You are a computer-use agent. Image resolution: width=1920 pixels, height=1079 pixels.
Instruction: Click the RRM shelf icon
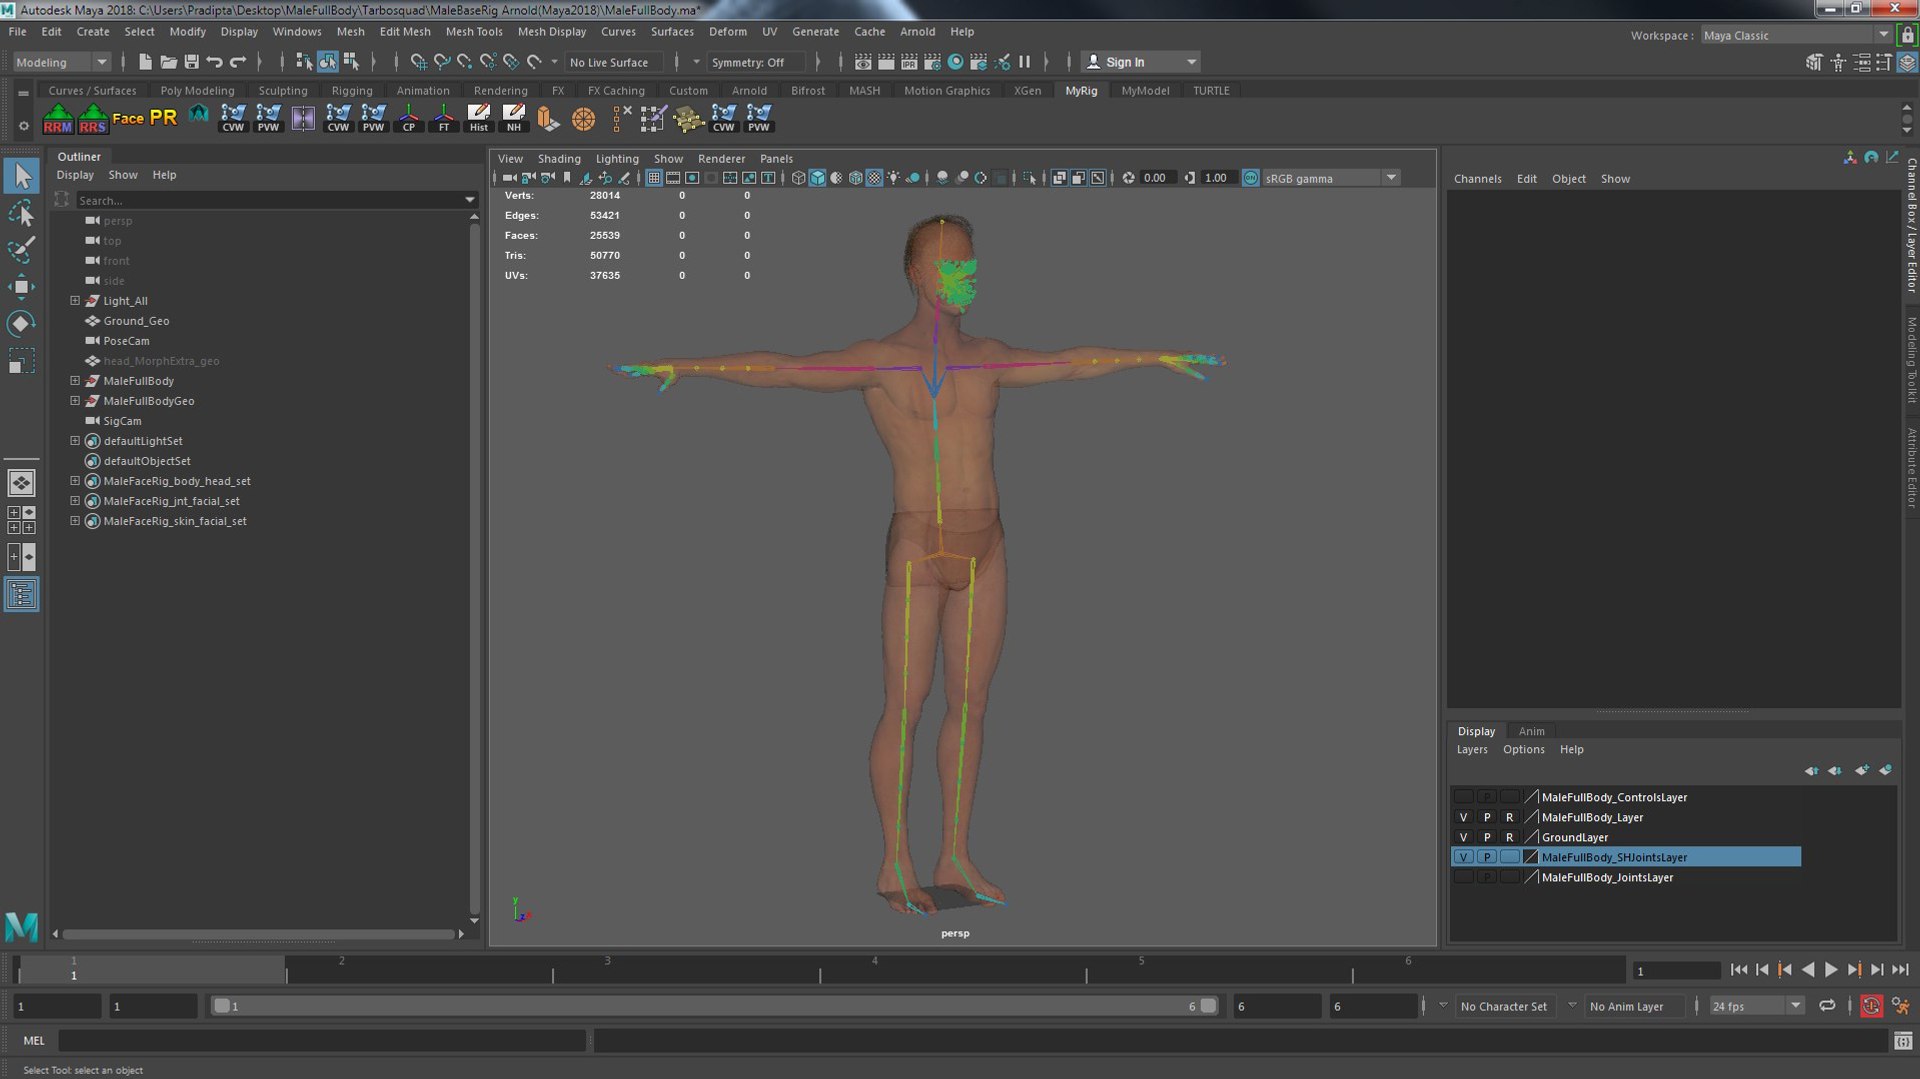pyautogui.click(x=58, y=118)
